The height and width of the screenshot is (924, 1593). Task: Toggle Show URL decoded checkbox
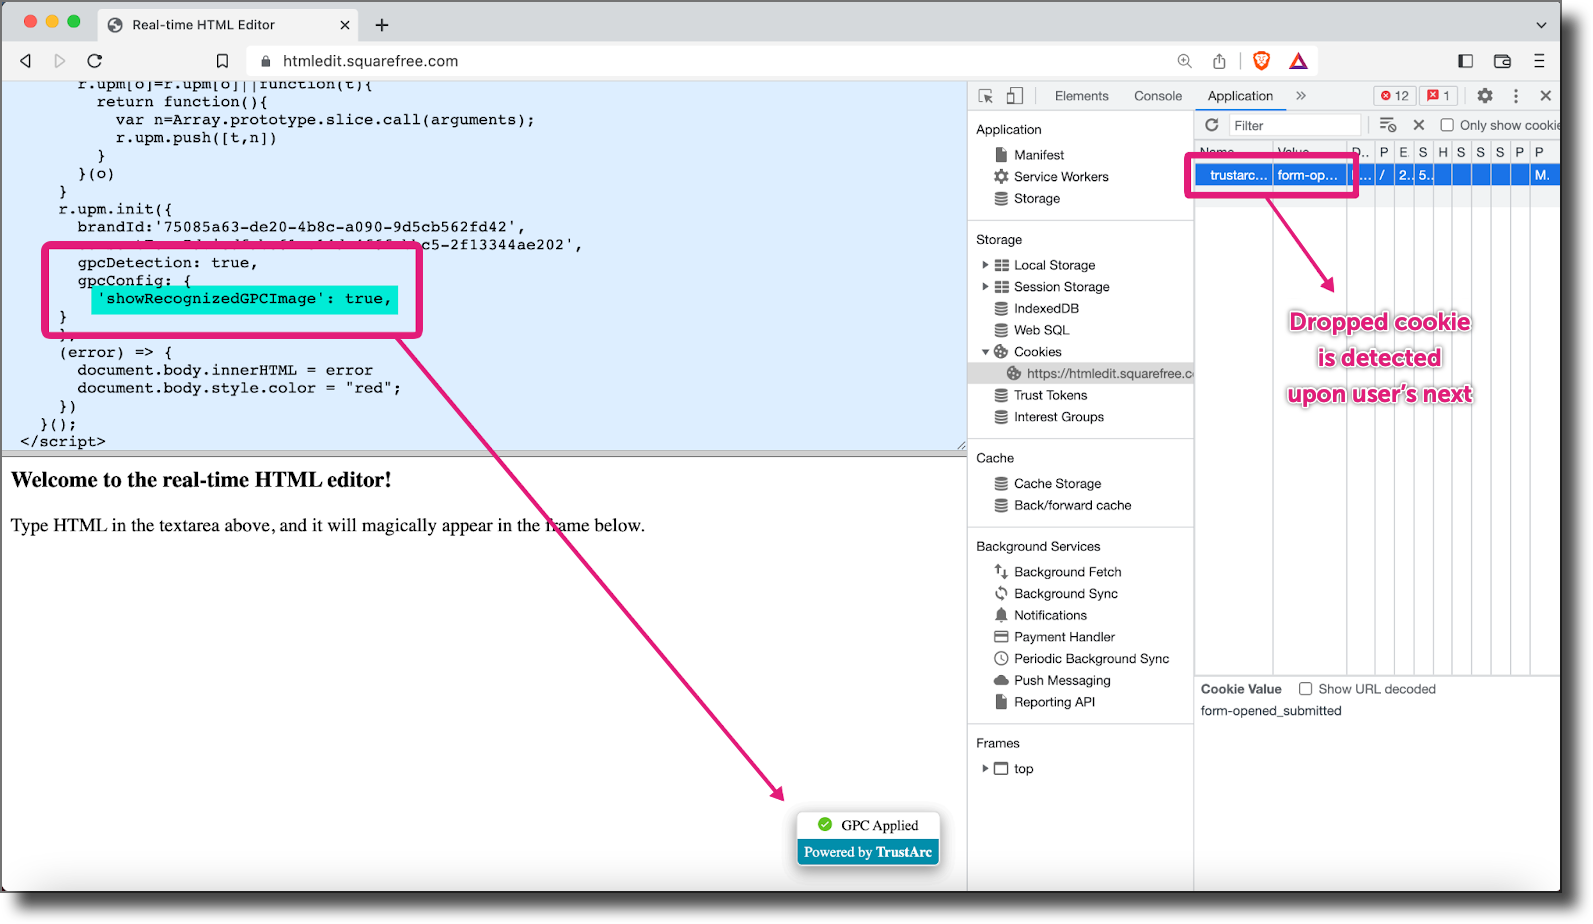pyautogui.click(x=1305, y=689)
